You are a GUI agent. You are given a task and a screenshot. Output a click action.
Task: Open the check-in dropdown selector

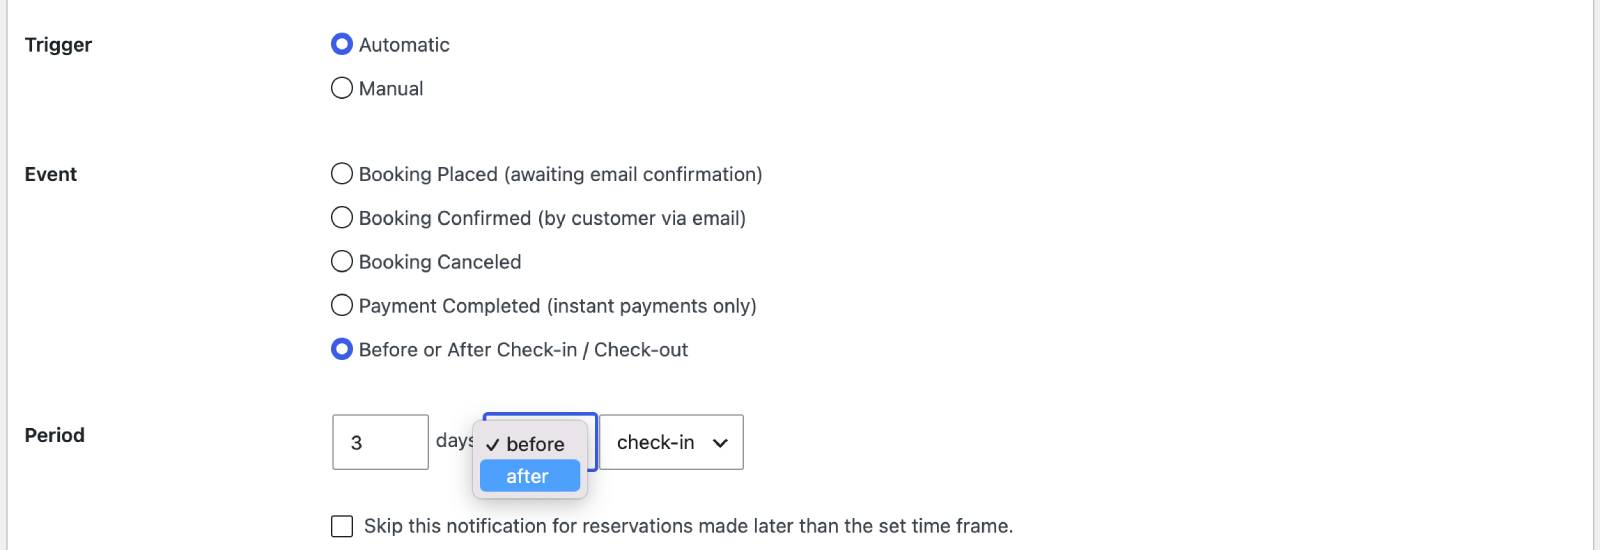[671, 442]
